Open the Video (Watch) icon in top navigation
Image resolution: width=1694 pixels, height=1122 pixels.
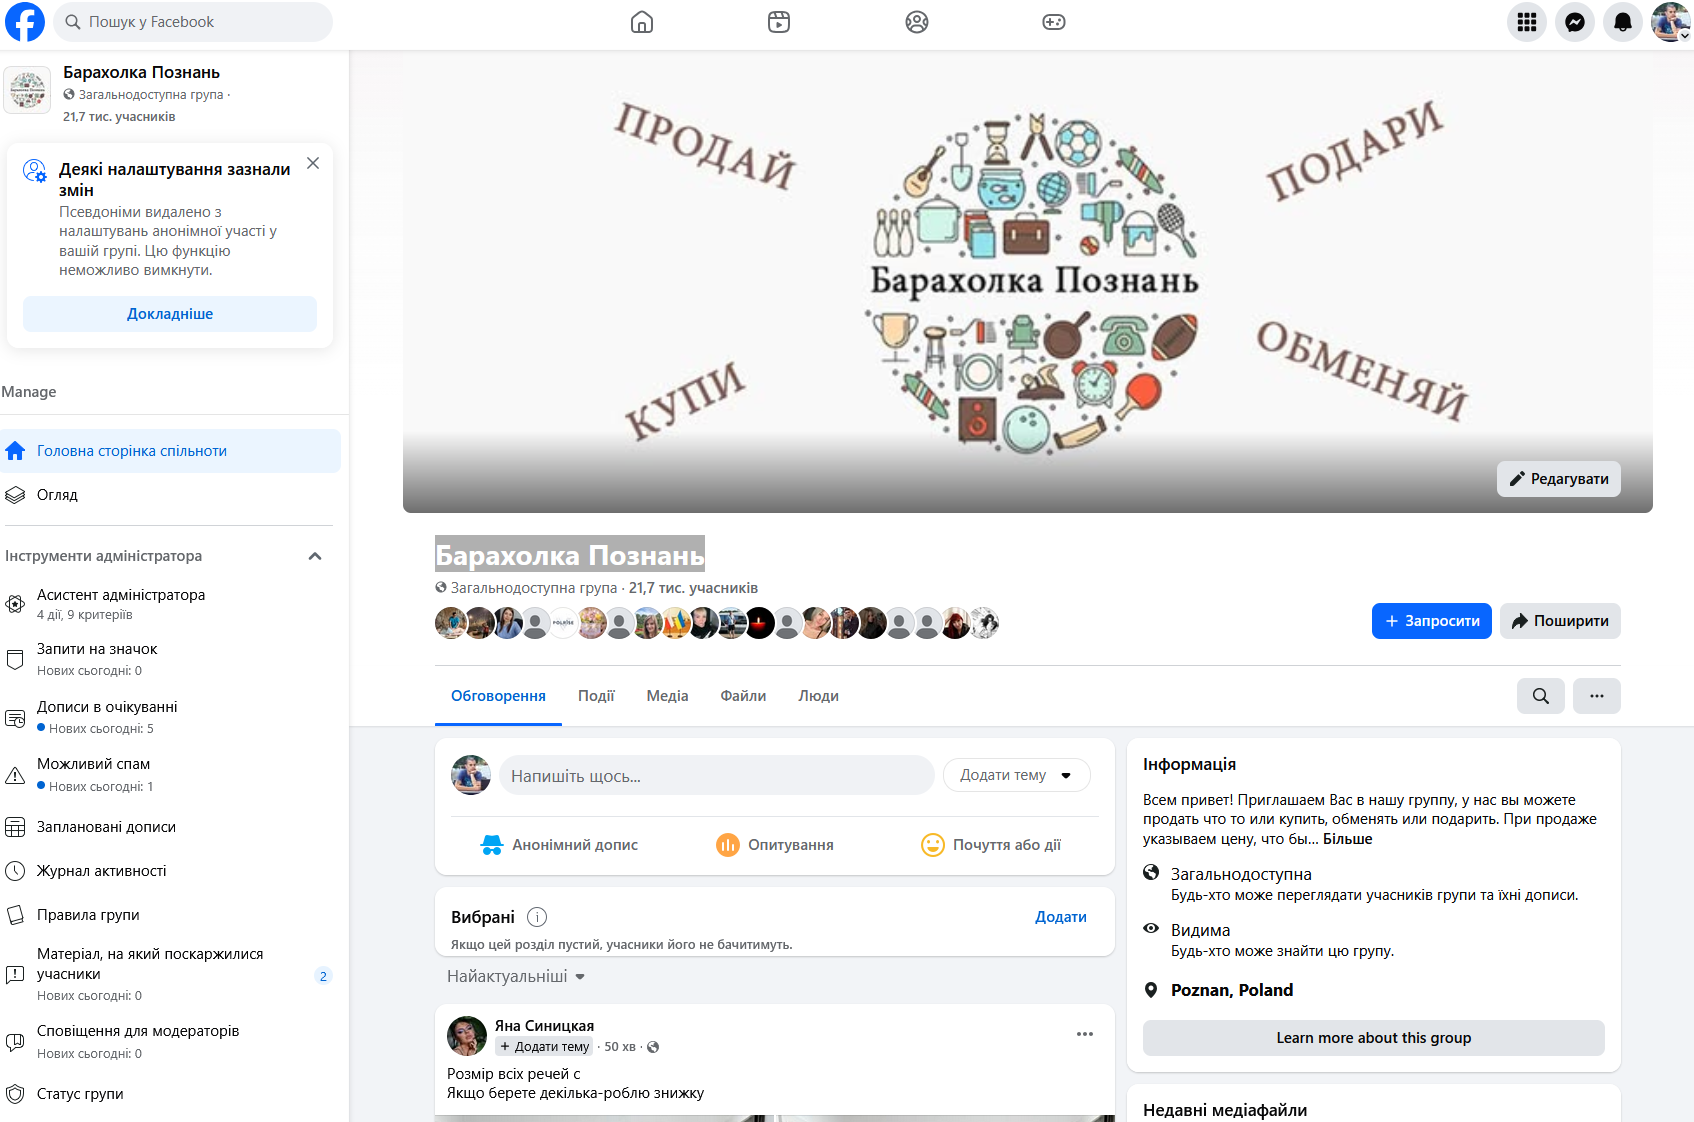pos(779,21)
